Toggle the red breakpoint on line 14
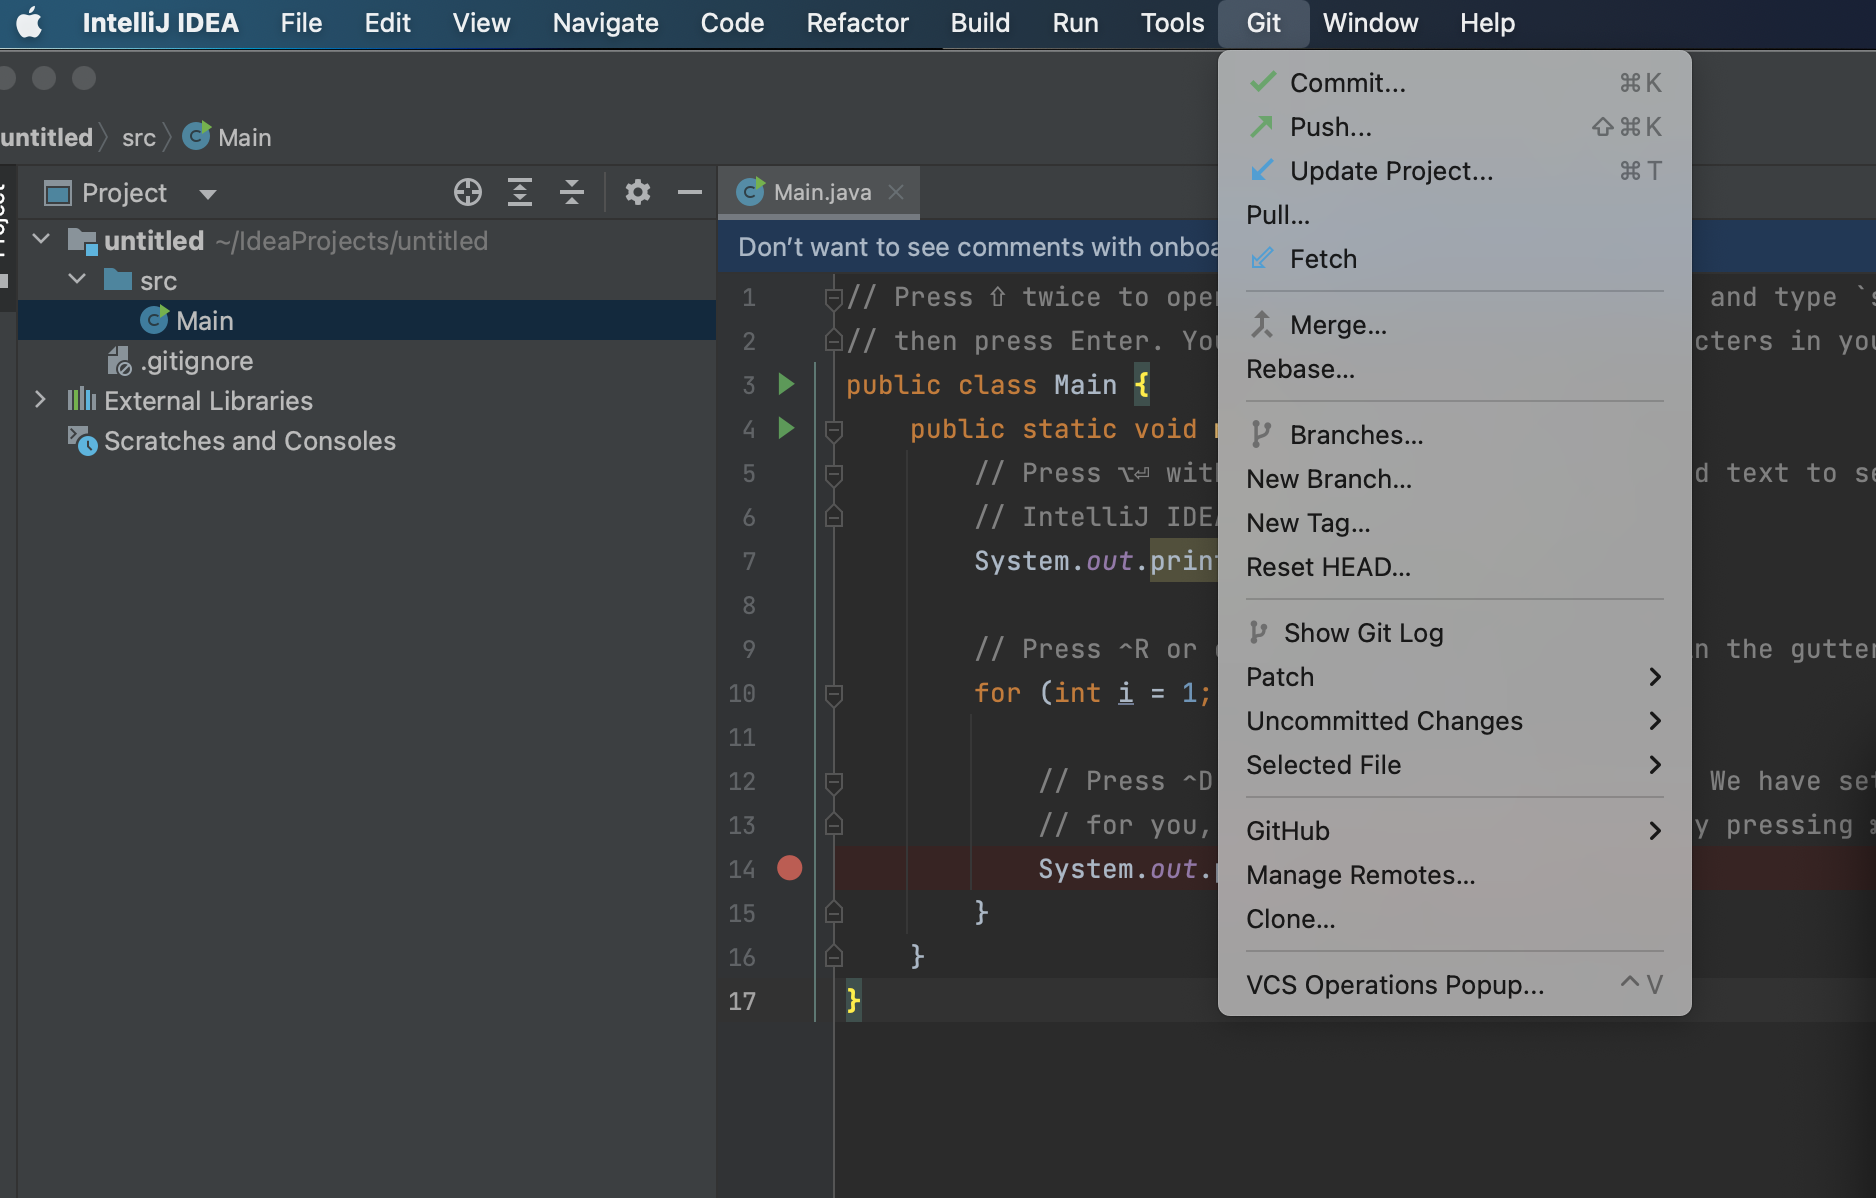 coord(790,868)
